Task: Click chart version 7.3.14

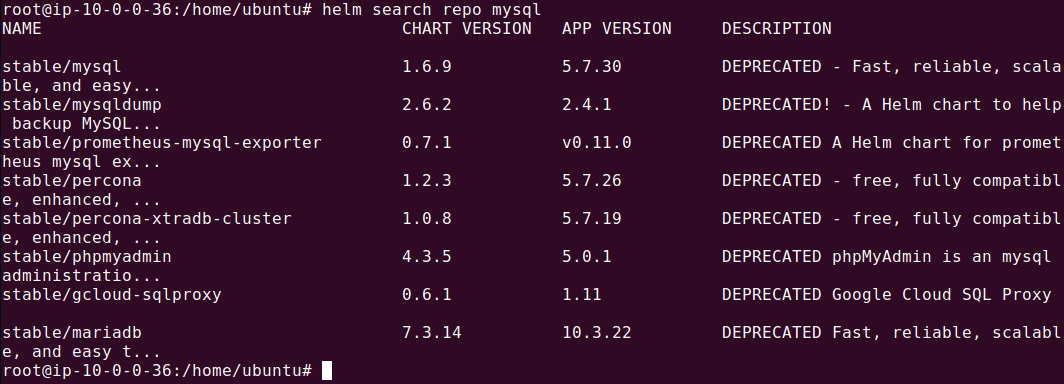Action: 432,332
